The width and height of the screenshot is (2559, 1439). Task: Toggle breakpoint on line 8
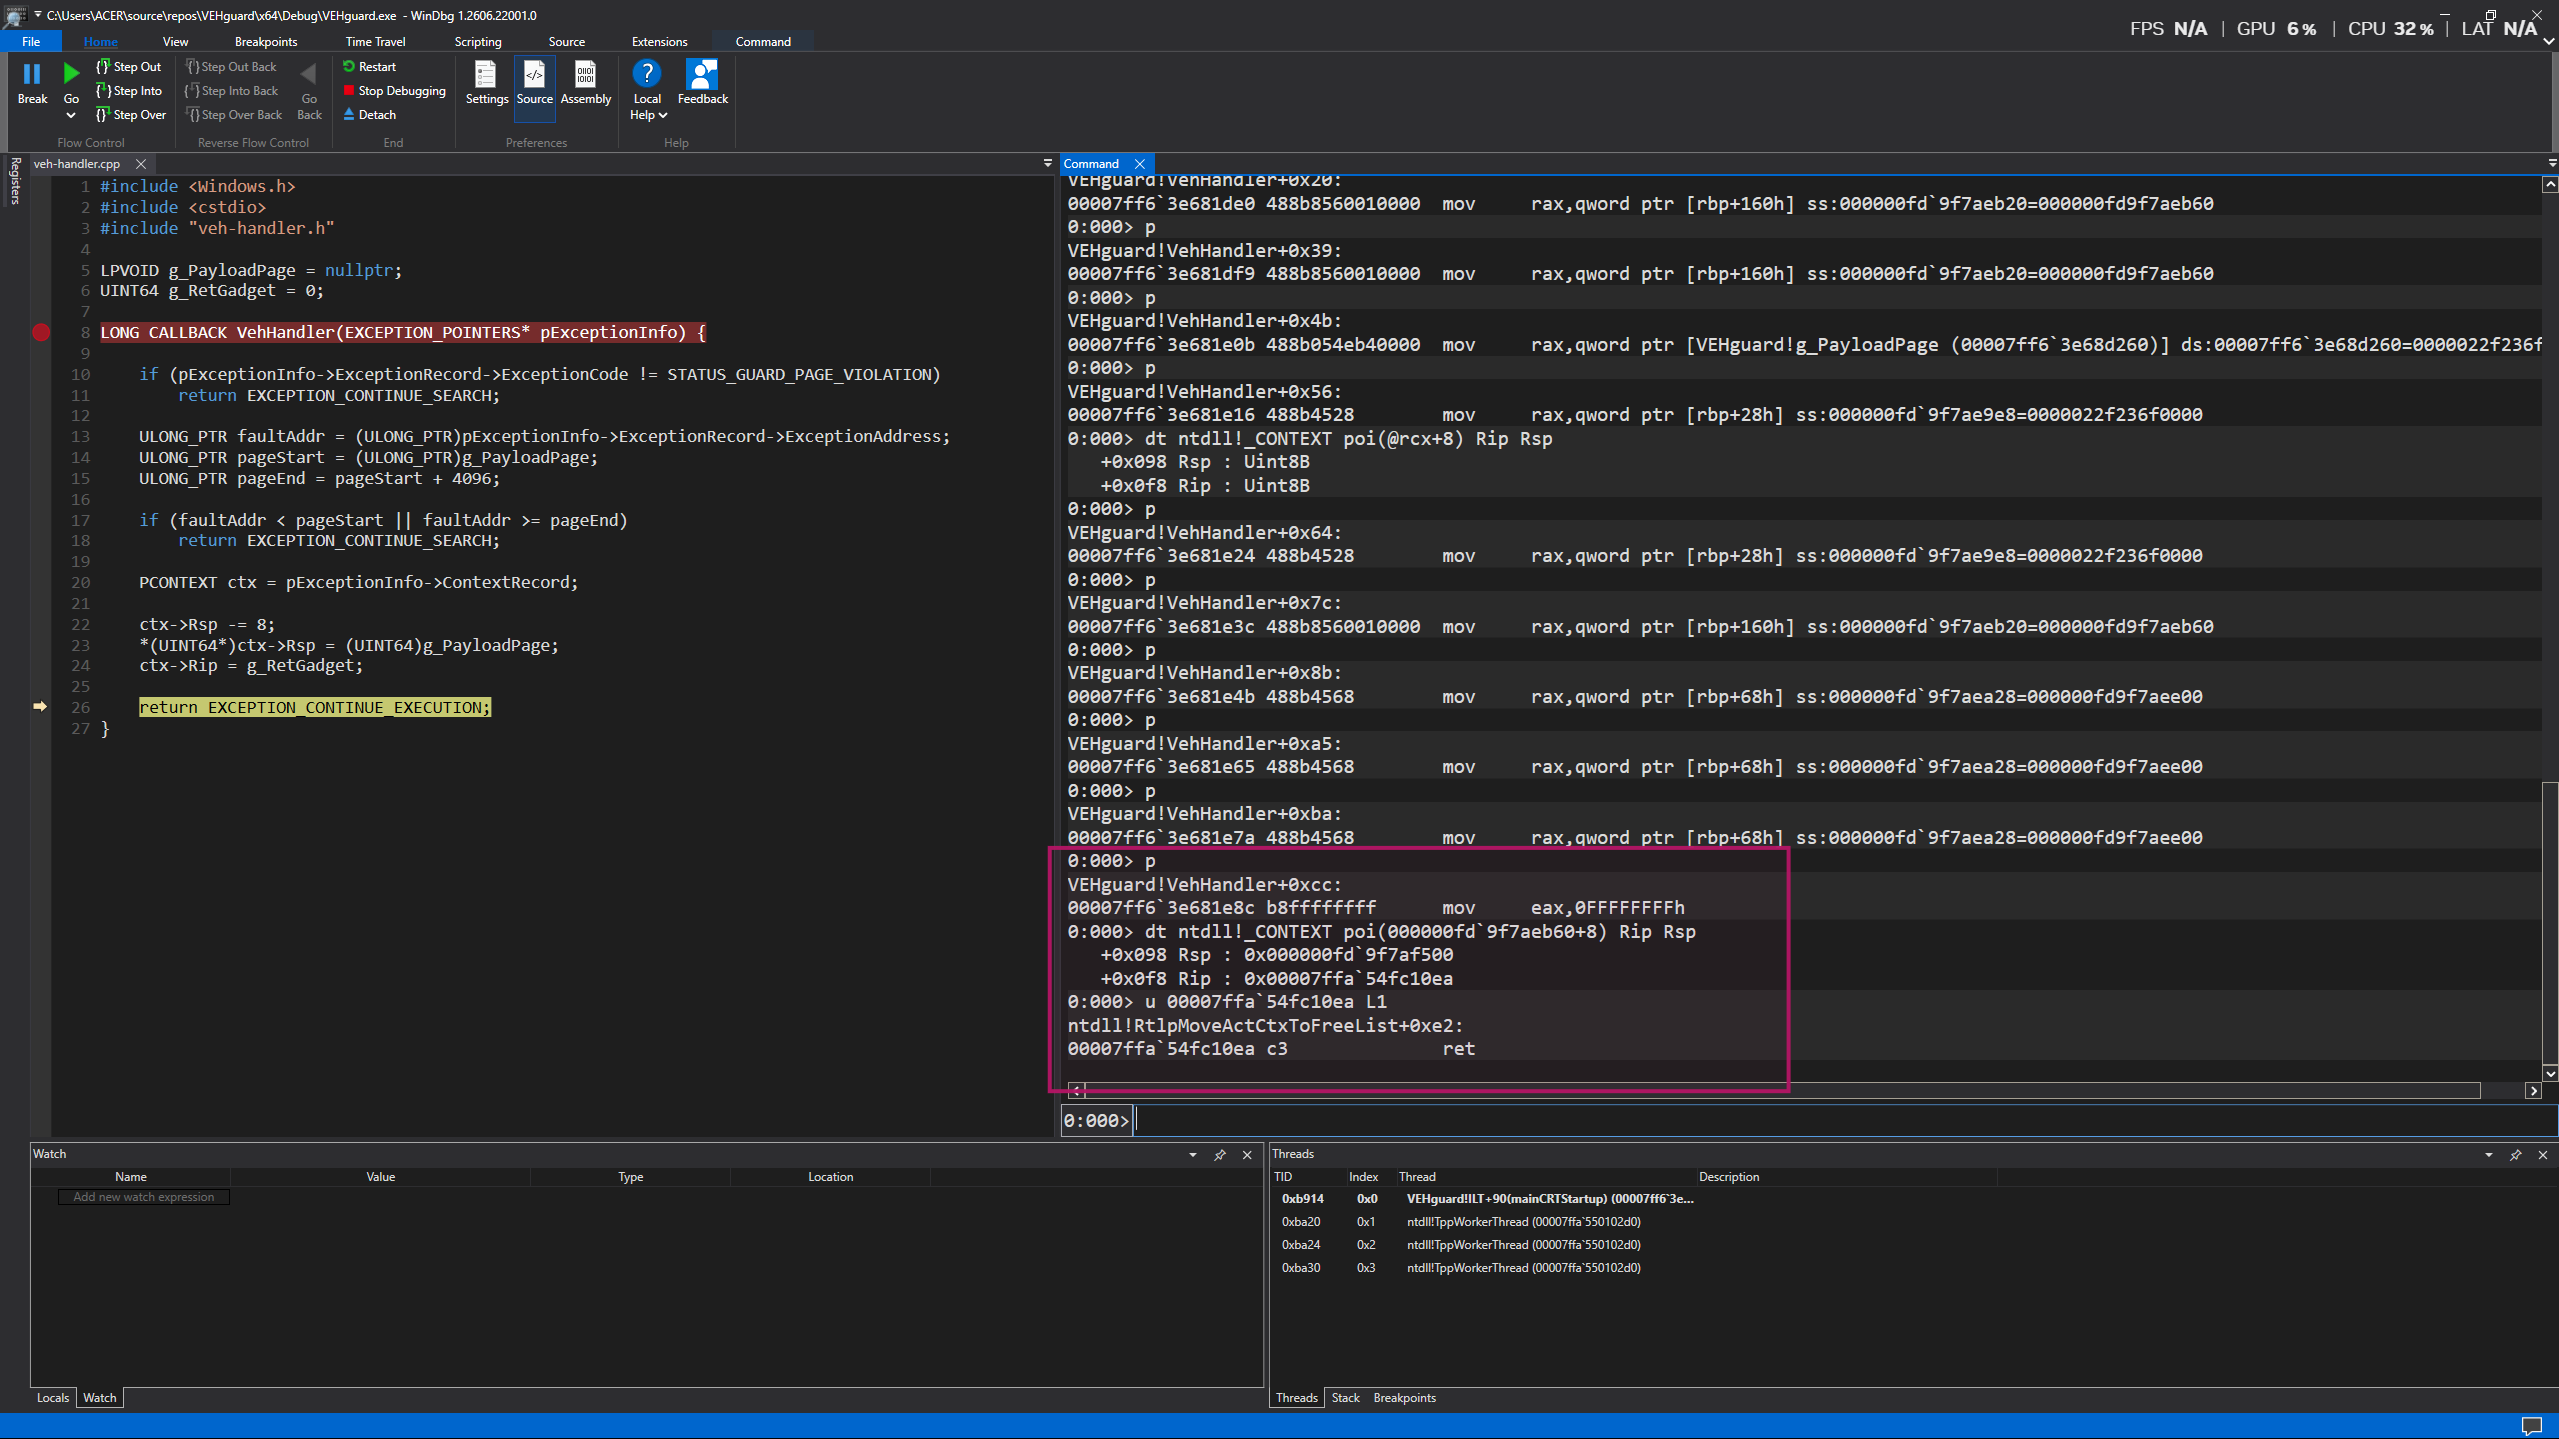tap(41, 333)
